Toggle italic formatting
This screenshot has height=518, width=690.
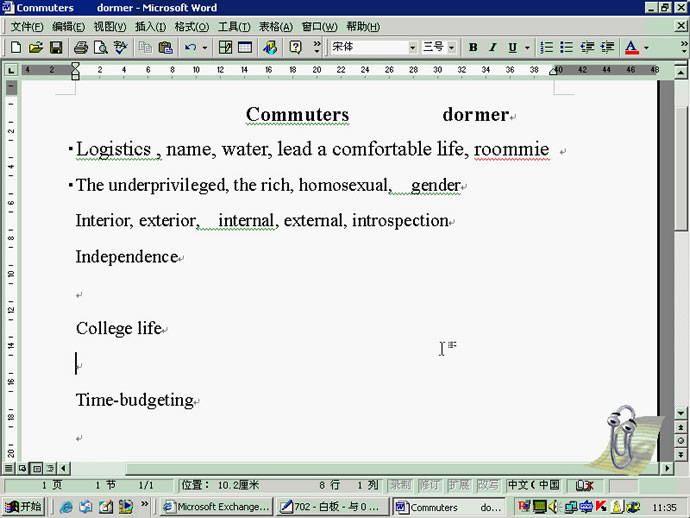click(x=493, y=47)
